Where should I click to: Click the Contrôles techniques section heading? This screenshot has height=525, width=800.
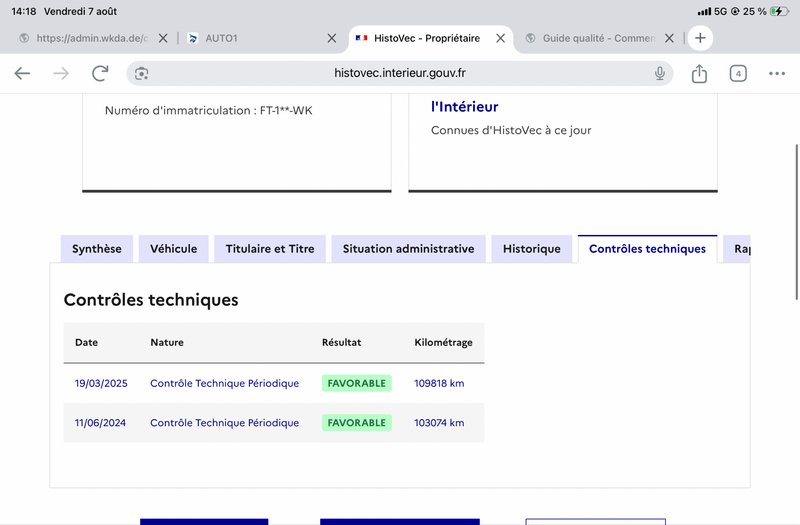click(x=151, y=300)
